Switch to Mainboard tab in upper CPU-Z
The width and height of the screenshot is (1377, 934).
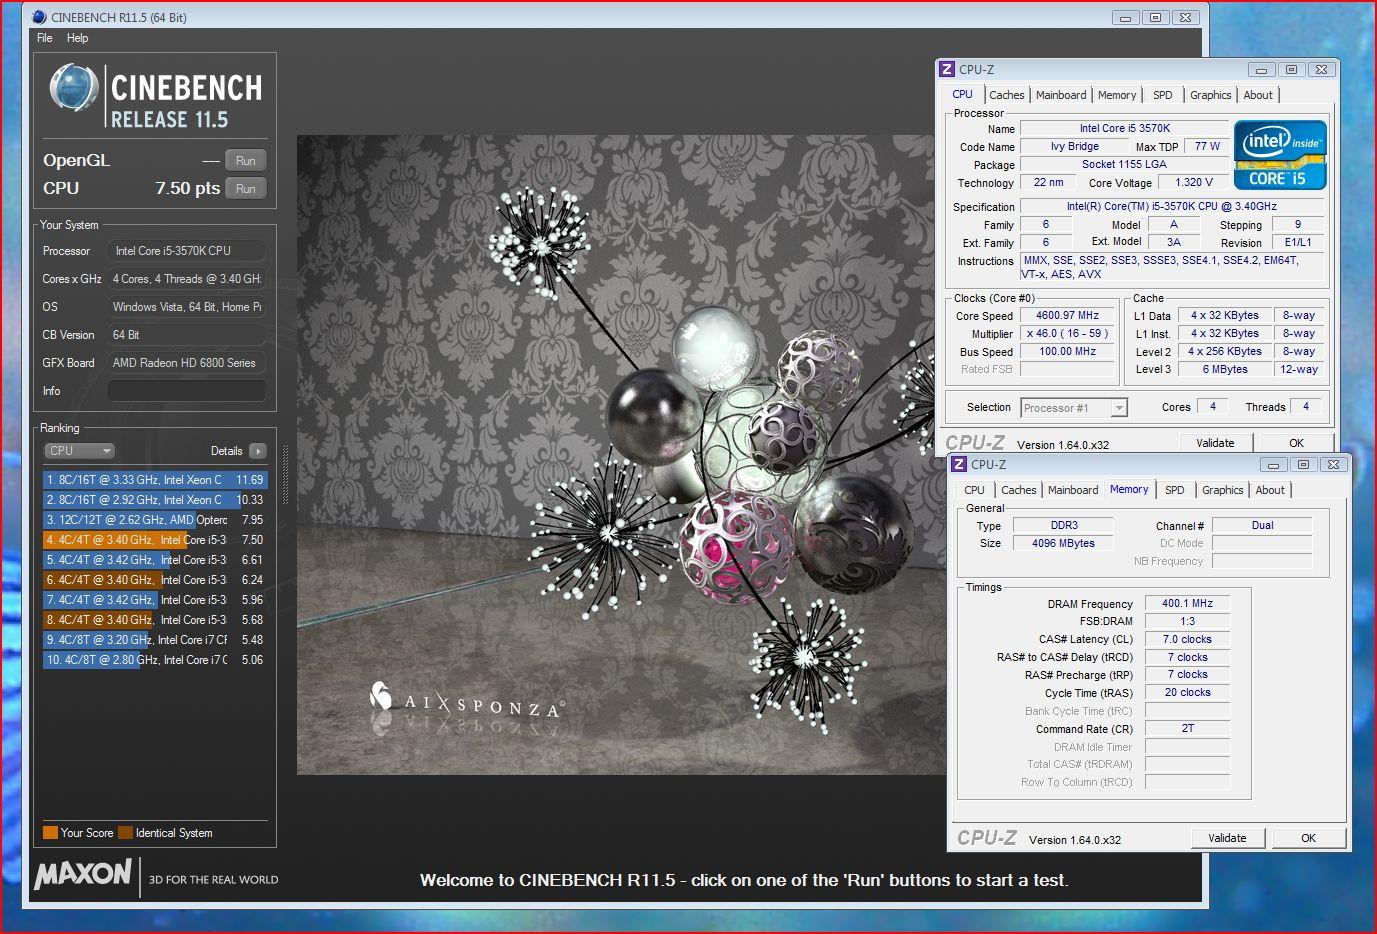tap(1061, 95)
